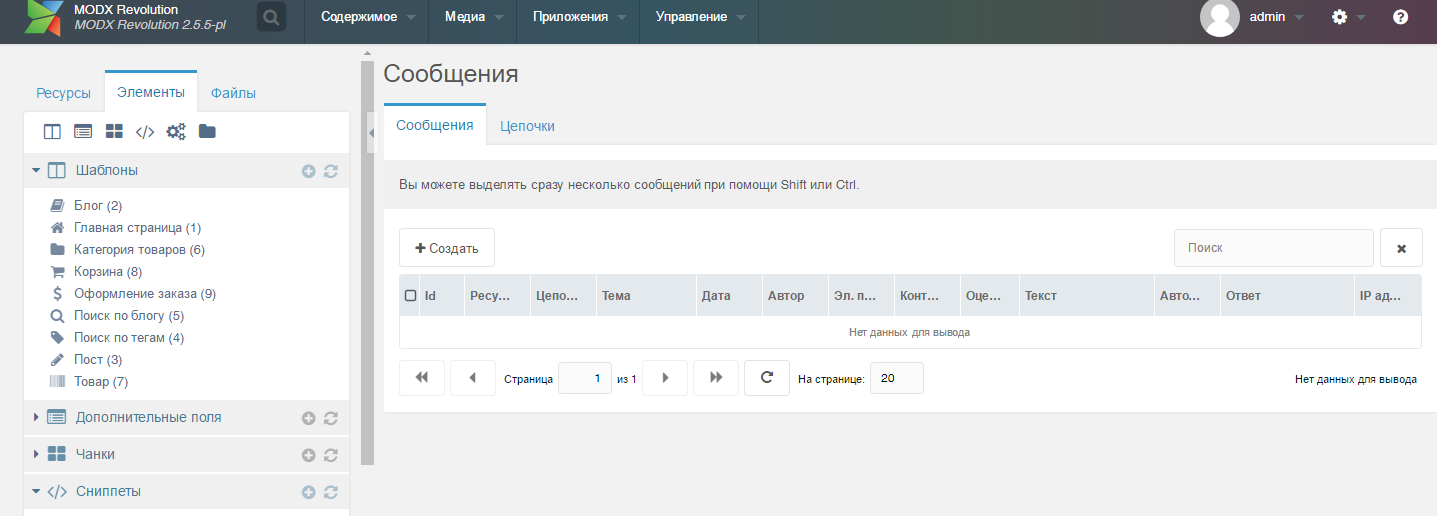The width and height of the screenshot is (1437, 516).
Task: Refresh the Чанки section
Action: point(331,455)
